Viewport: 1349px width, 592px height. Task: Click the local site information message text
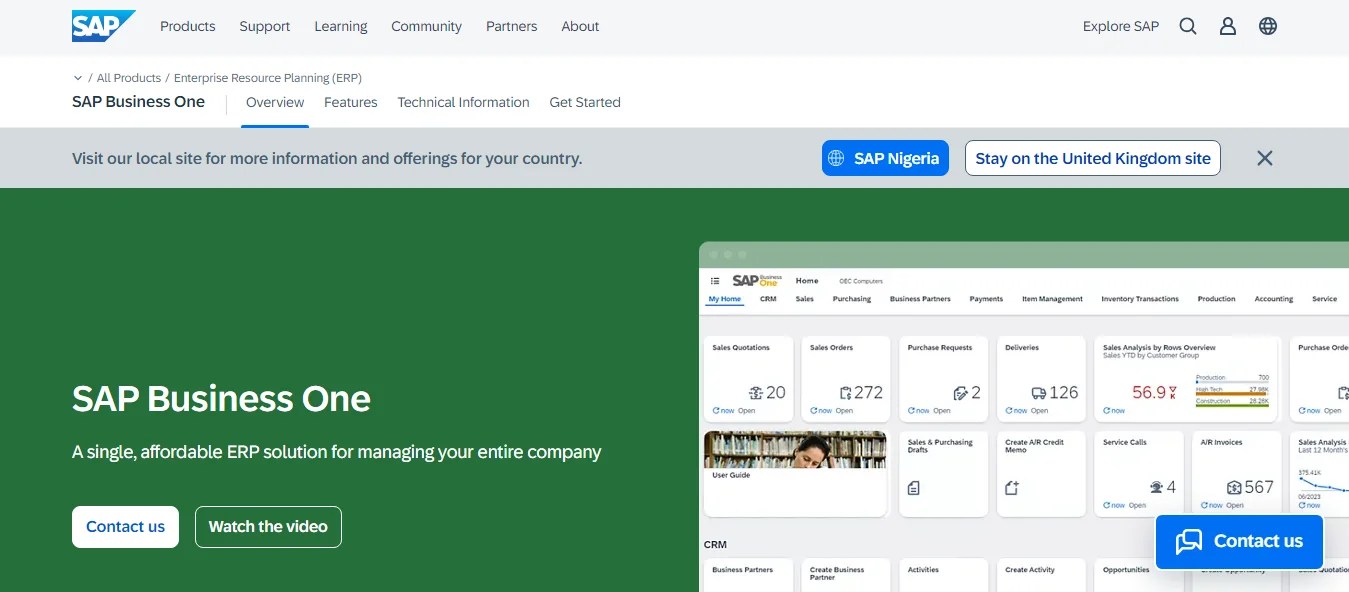[327, 158]
